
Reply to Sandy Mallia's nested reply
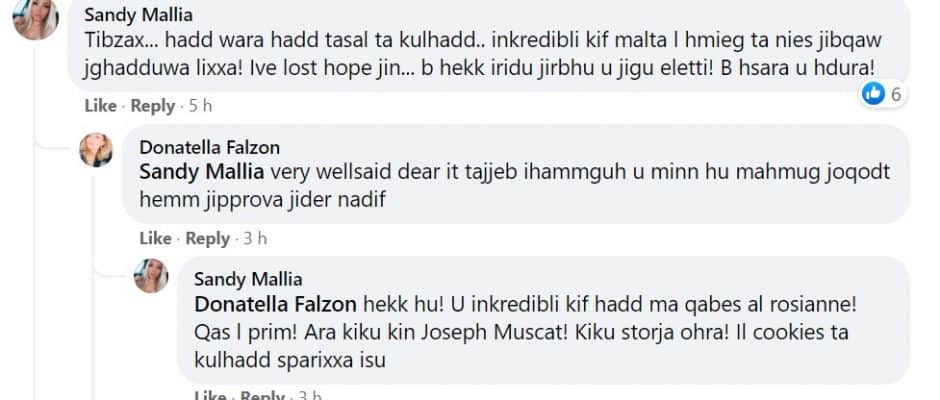click(x=263, y=395)
